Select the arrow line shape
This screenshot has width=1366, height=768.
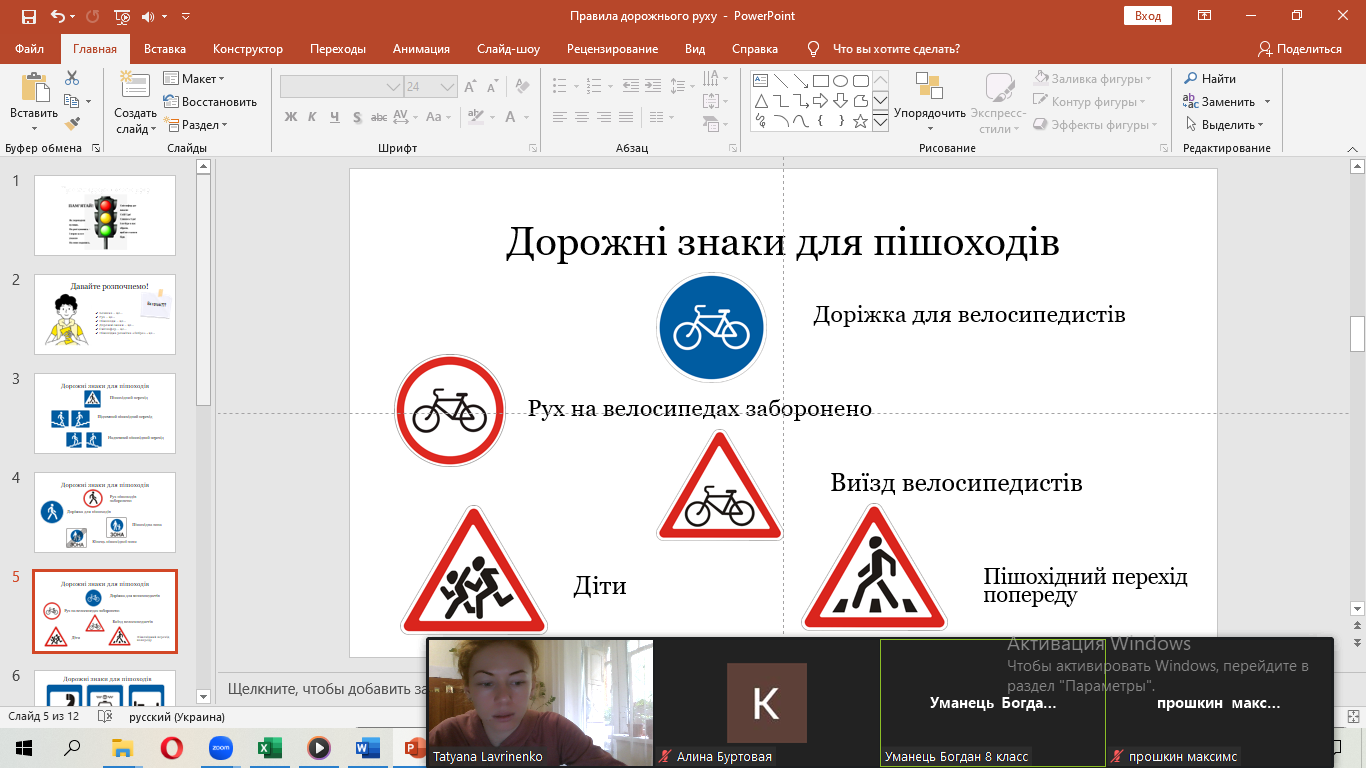tap(800, 80)
